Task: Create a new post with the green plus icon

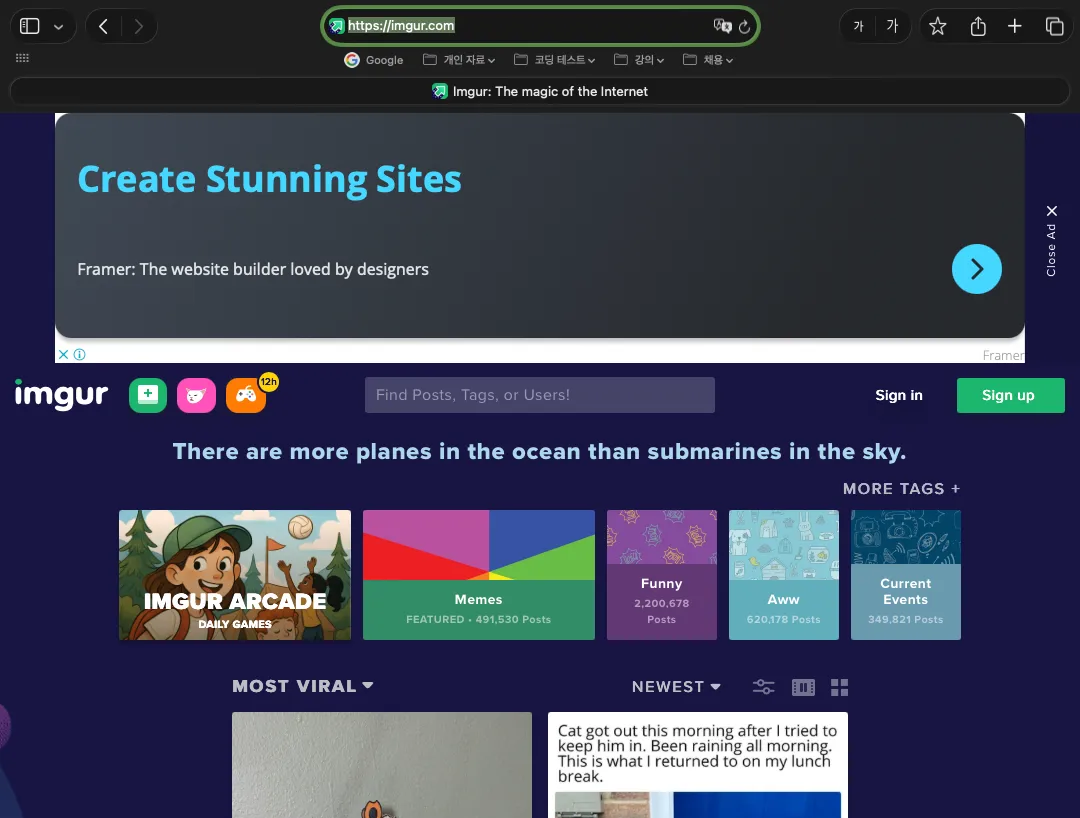Action: [x=148, y=395]
